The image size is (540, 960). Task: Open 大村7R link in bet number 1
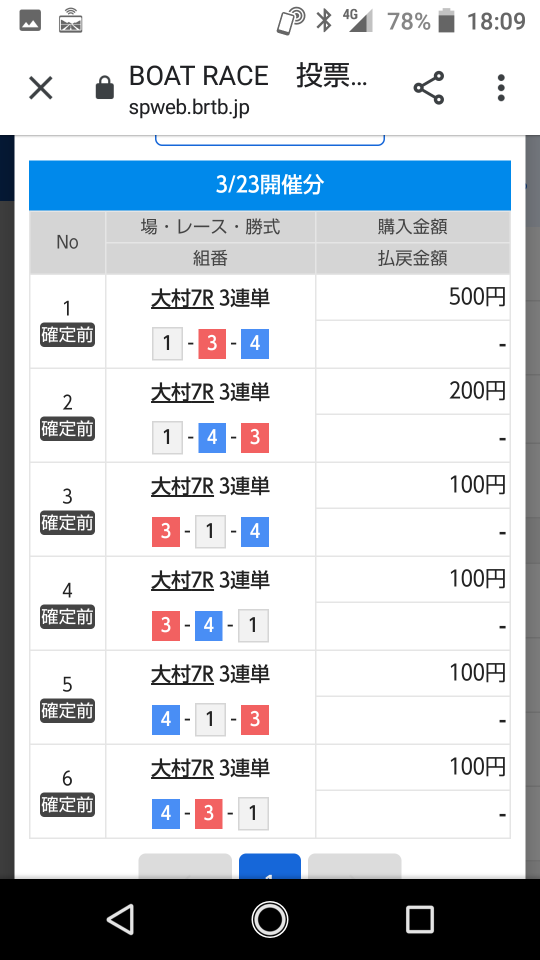(x=182, y=298)
